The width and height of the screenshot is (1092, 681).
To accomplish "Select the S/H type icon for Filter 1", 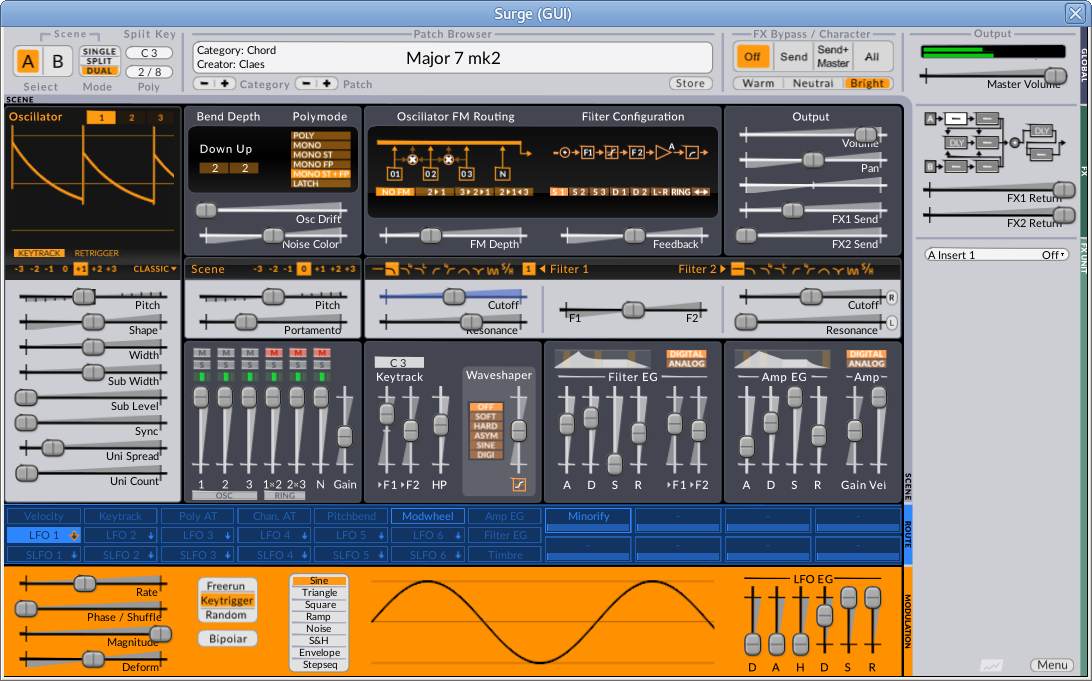I will point(507,269).
